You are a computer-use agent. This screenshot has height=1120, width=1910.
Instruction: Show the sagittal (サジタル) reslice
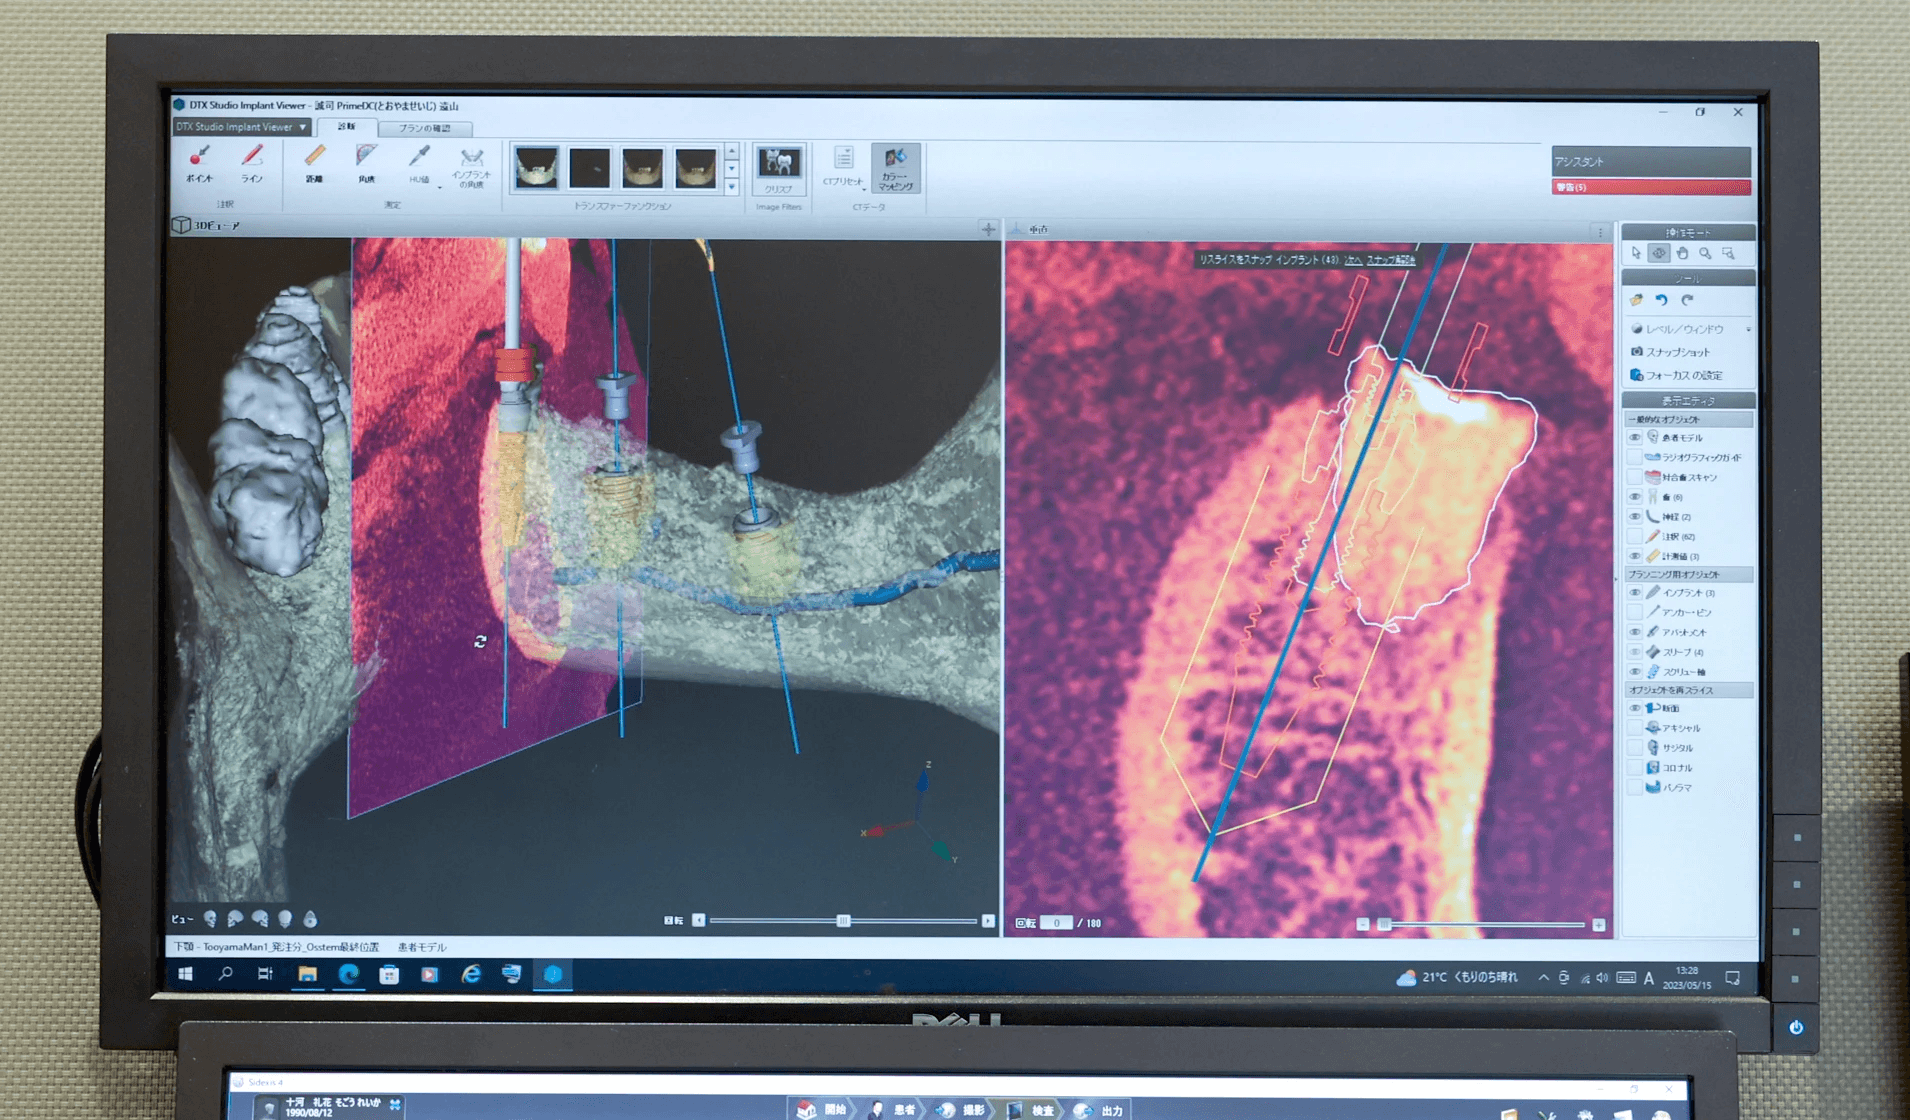point(1635,748)
